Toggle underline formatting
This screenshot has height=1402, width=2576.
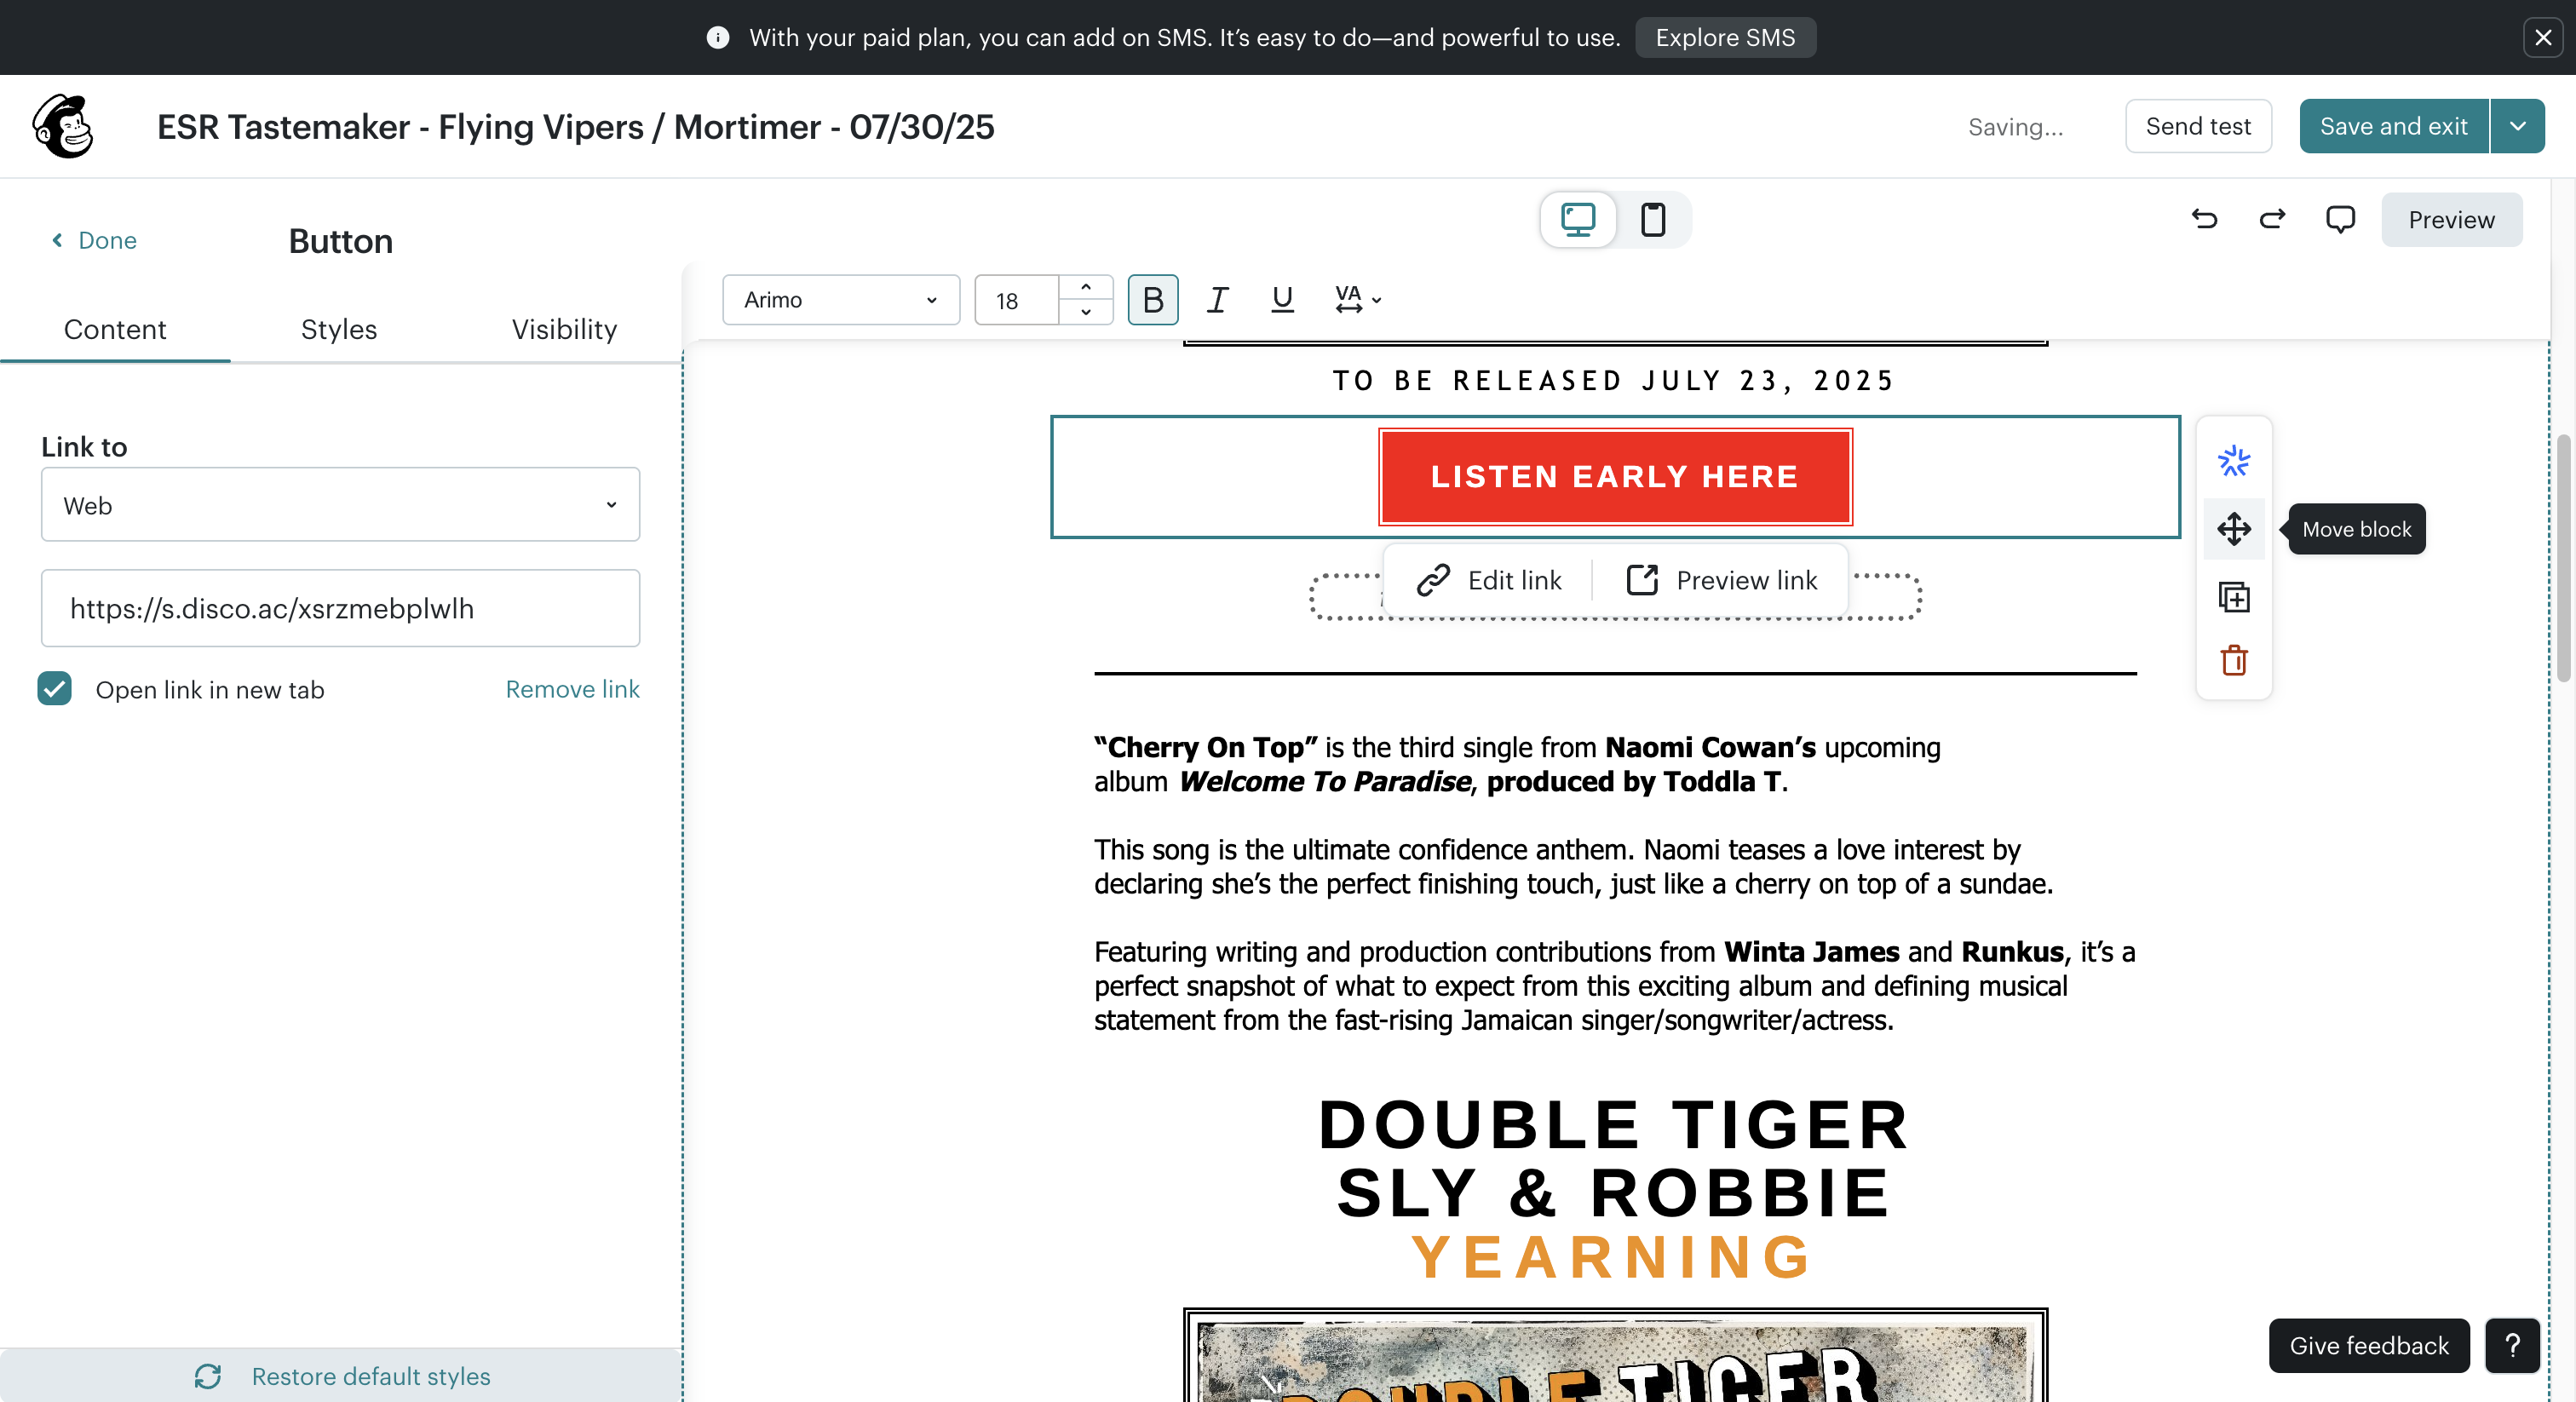[1282, 299]
